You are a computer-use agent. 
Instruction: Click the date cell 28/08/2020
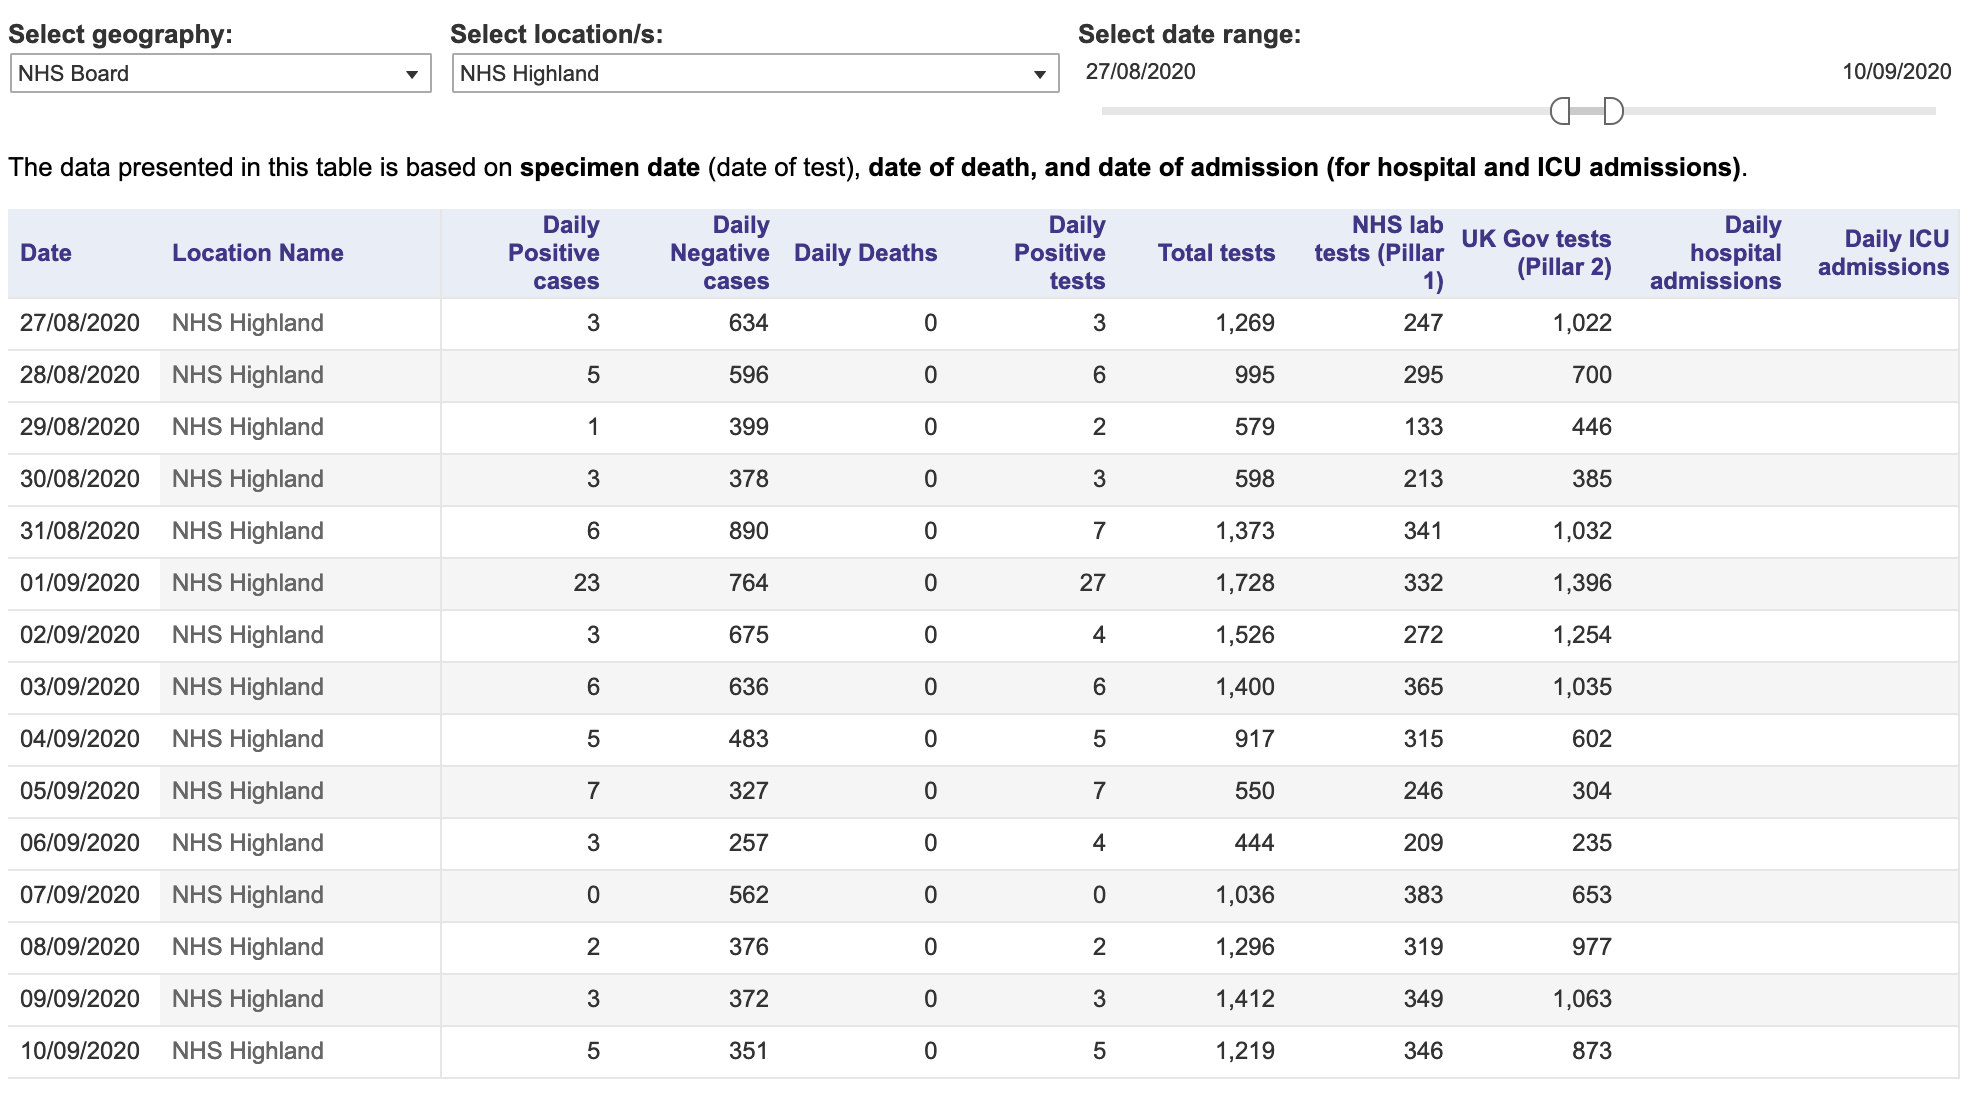80,375
